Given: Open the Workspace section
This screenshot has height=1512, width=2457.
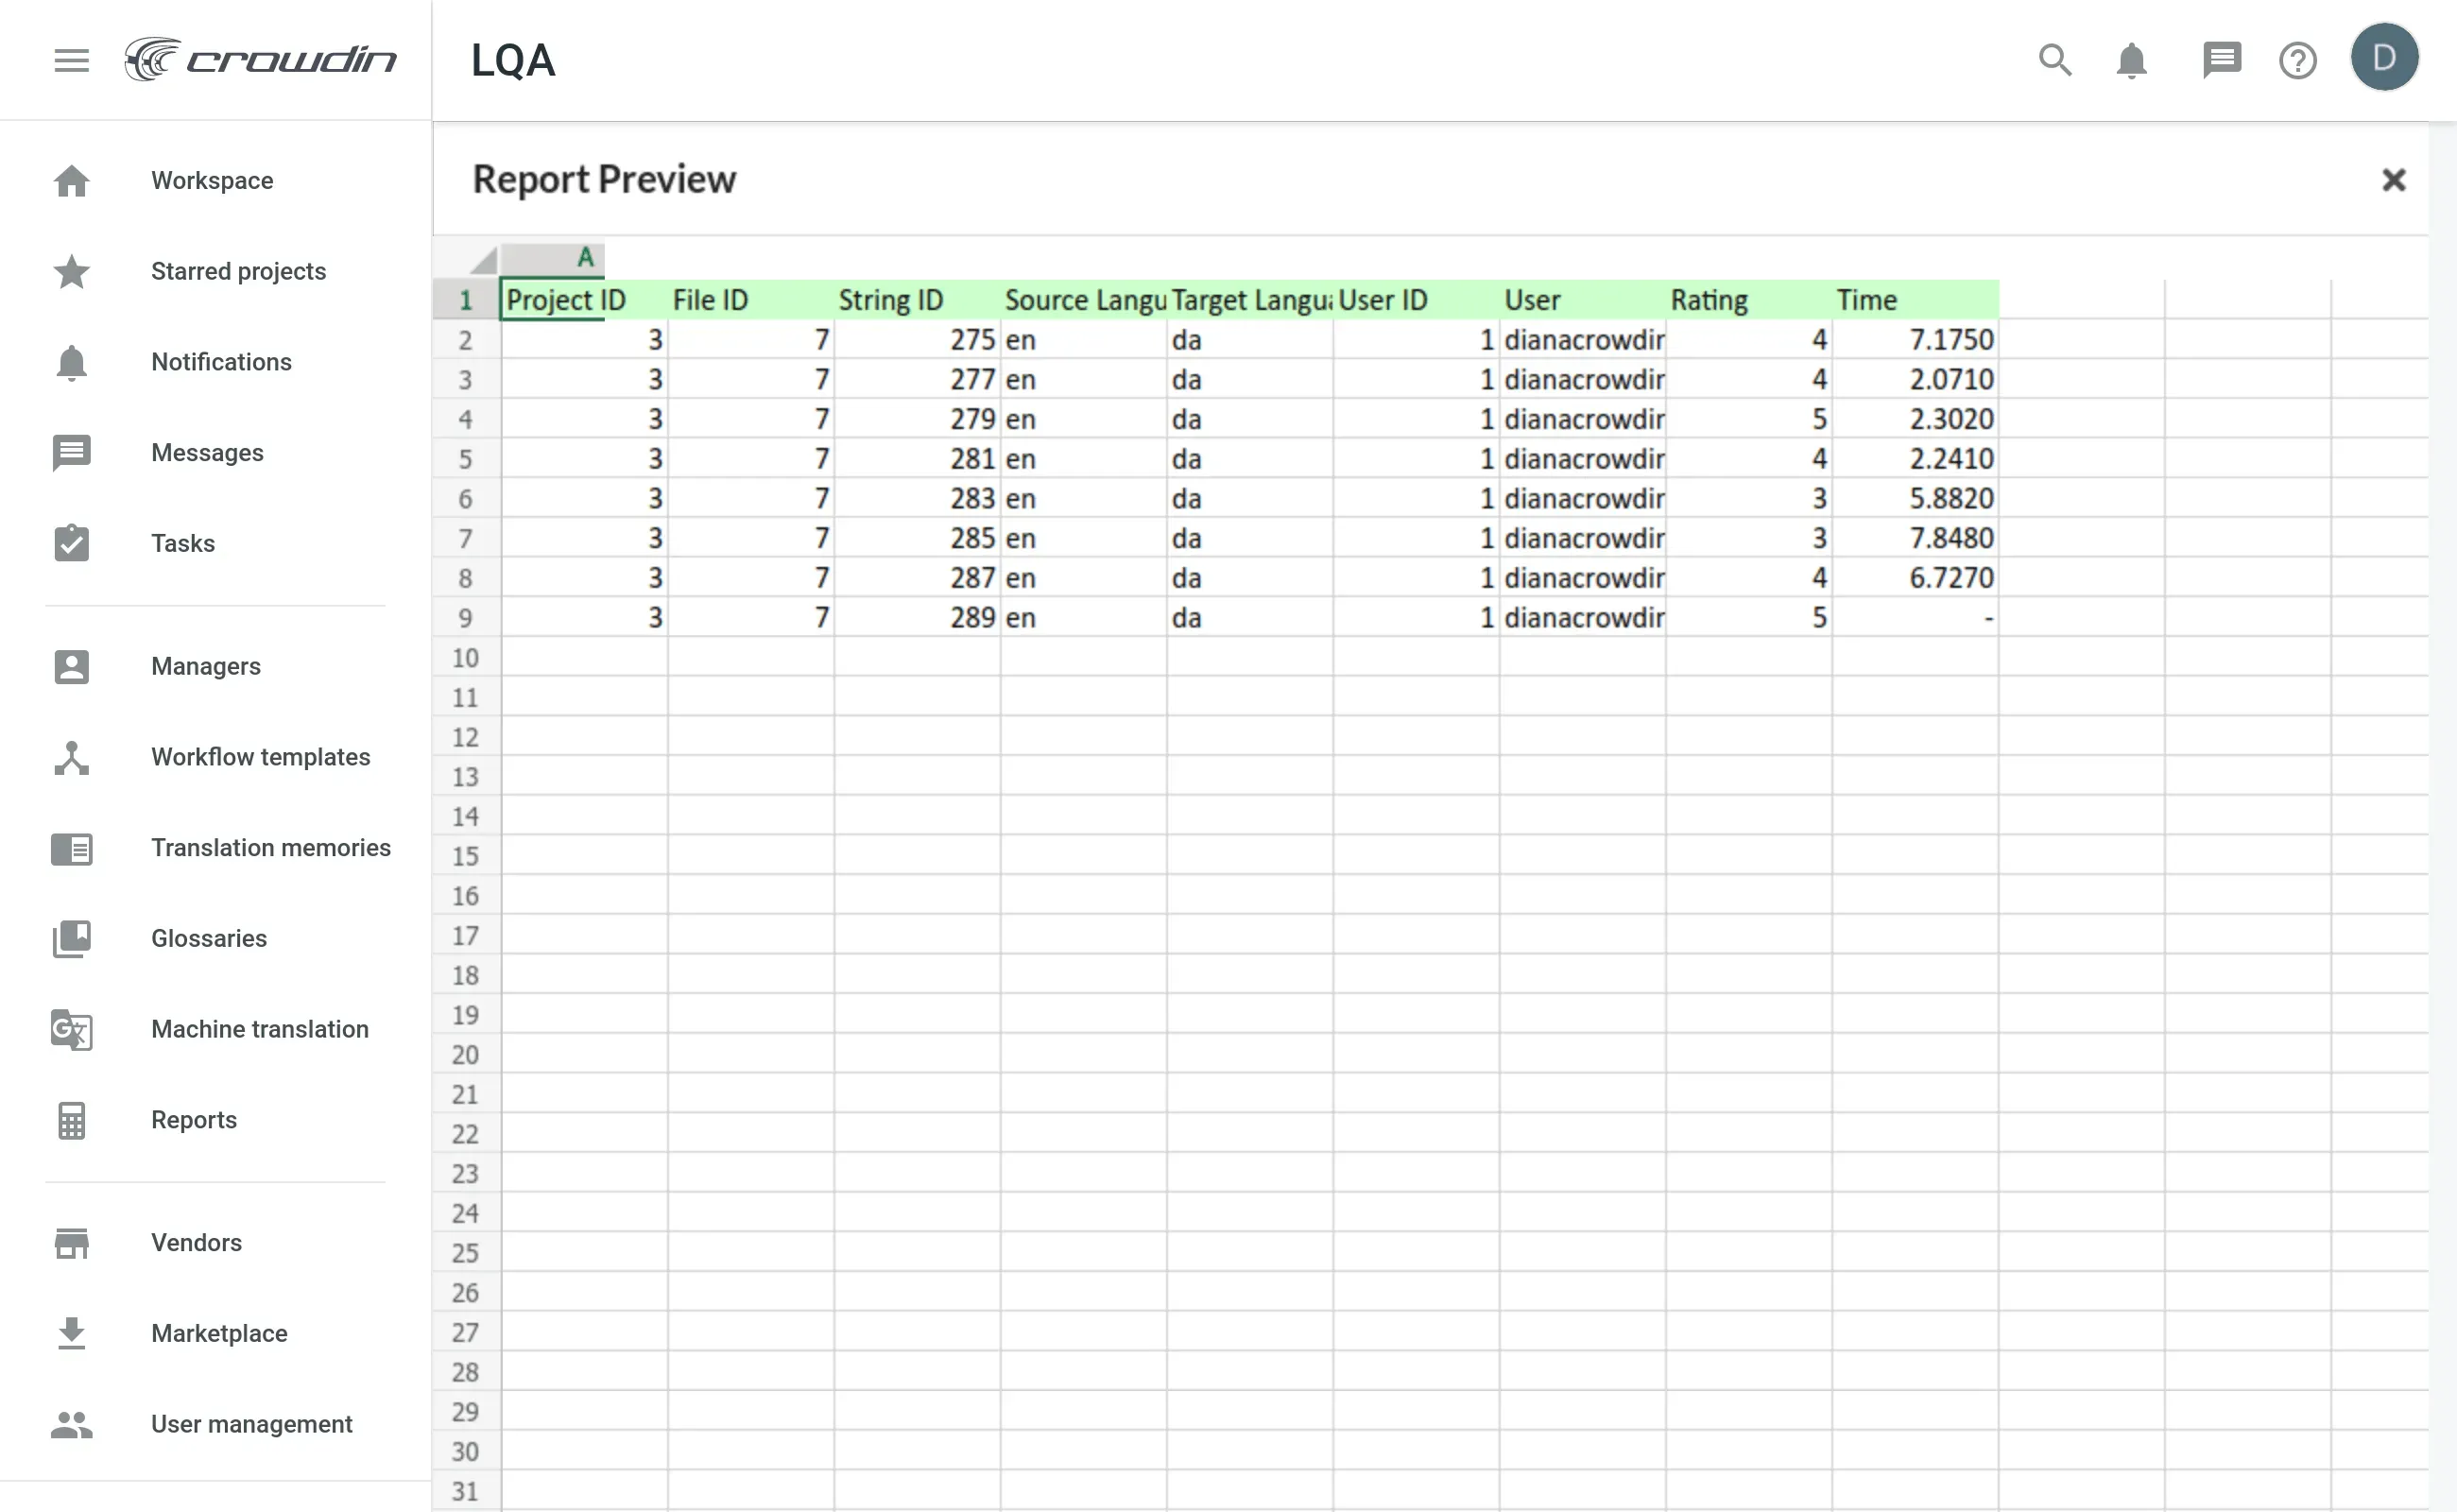Looking at the screenshot, I should [x=213, y=180].
